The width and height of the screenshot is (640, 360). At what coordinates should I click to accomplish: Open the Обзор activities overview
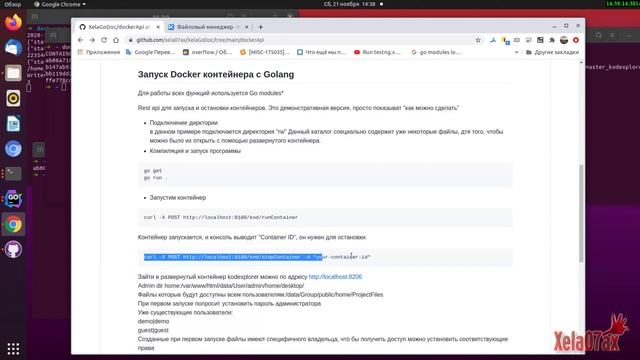[12, 4]
